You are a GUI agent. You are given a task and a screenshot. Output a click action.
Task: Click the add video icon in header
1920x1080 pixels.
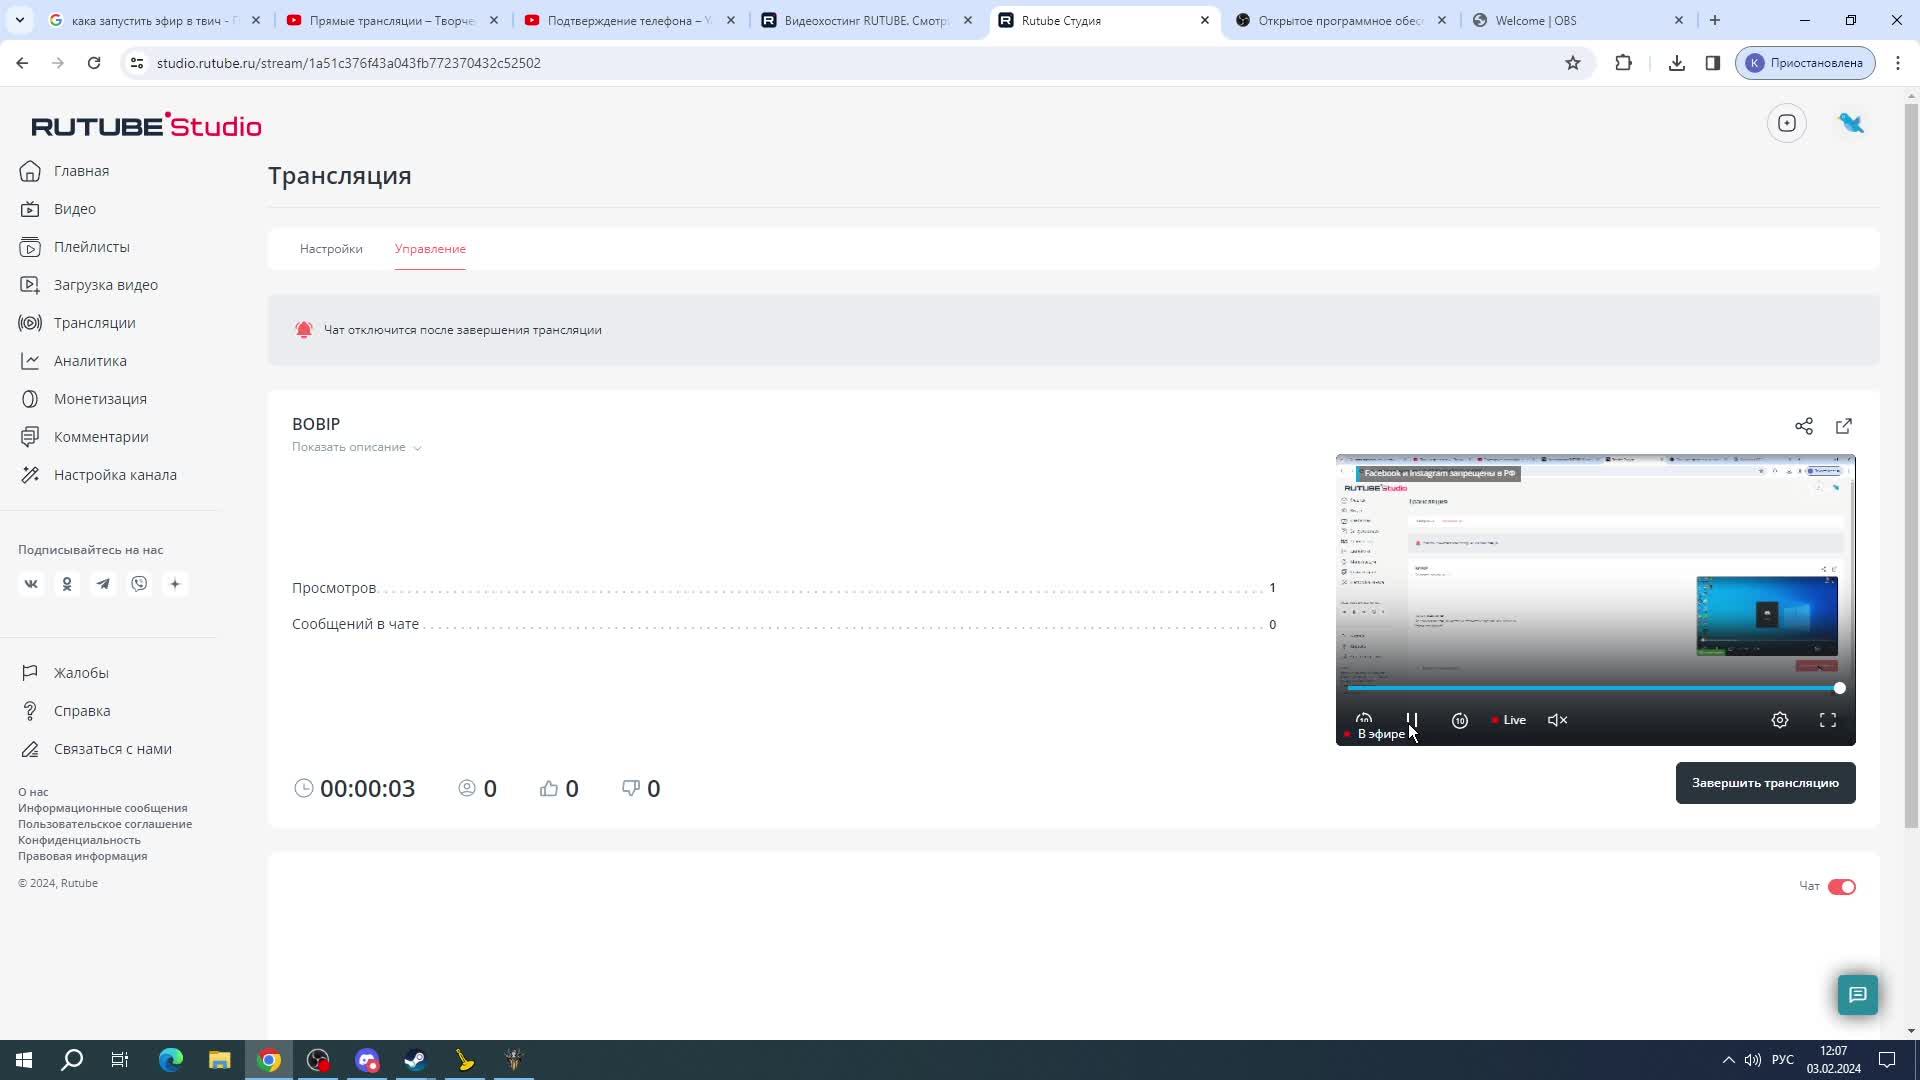(x=1786, y=123)
